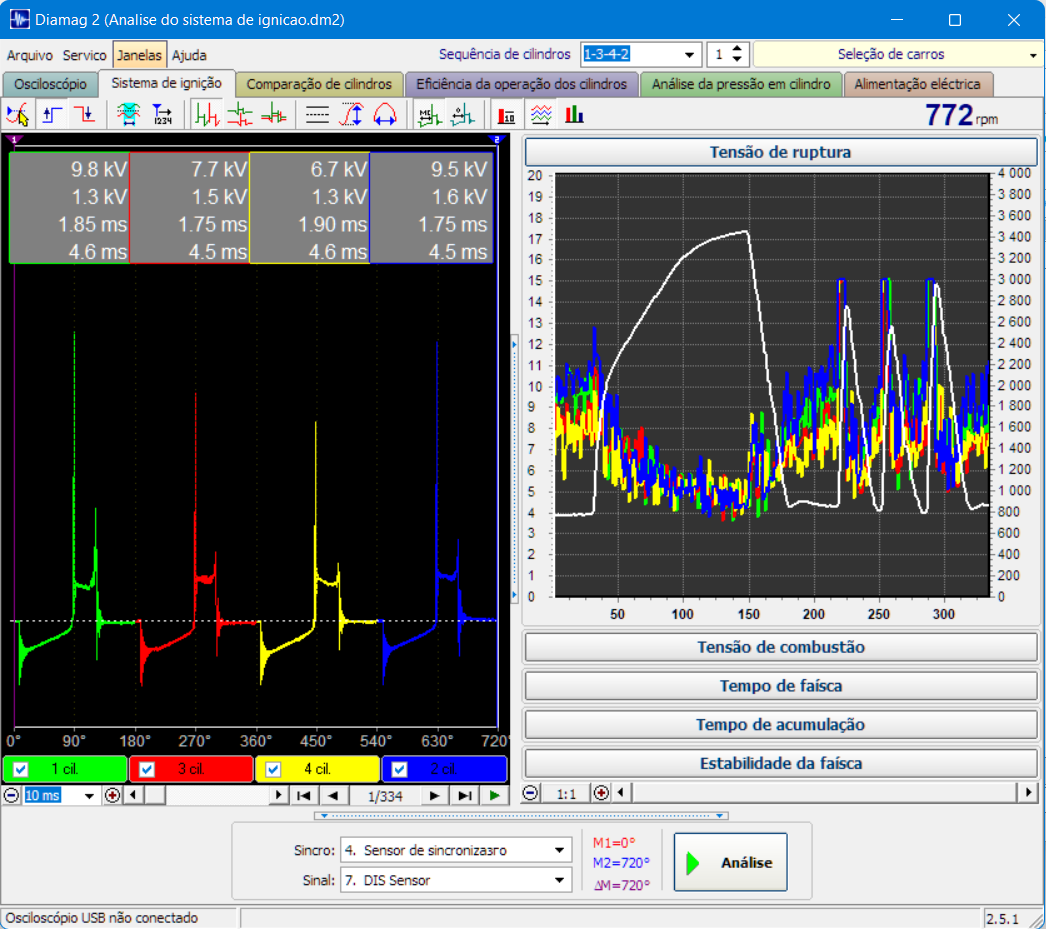The width and height of the screenshot is (1046, 929).
Task: Start green playback of frames
Action: 494,795
